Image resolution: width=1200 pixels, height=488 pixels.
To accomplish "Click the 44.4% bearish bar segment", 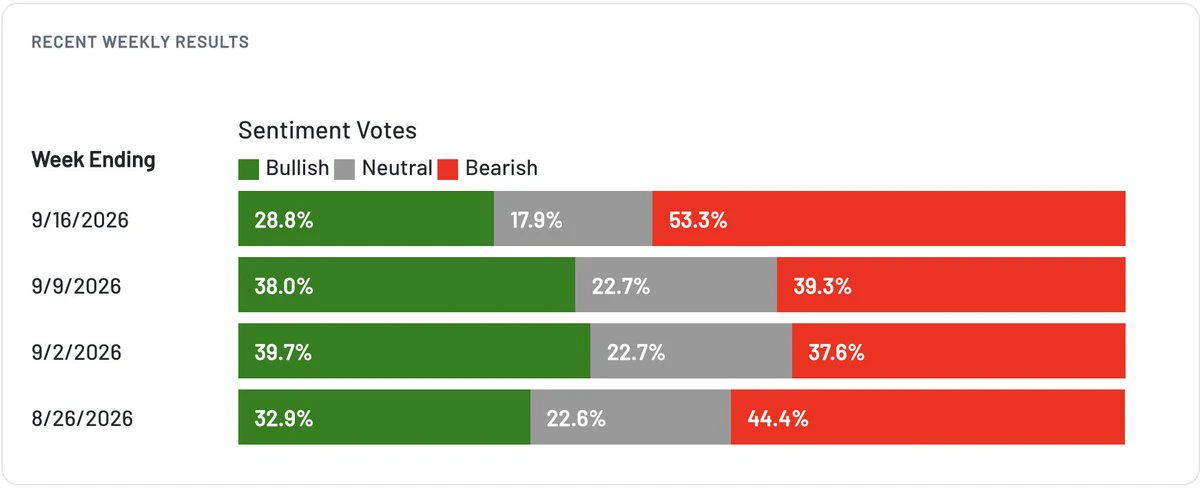I will click(928, 417).
